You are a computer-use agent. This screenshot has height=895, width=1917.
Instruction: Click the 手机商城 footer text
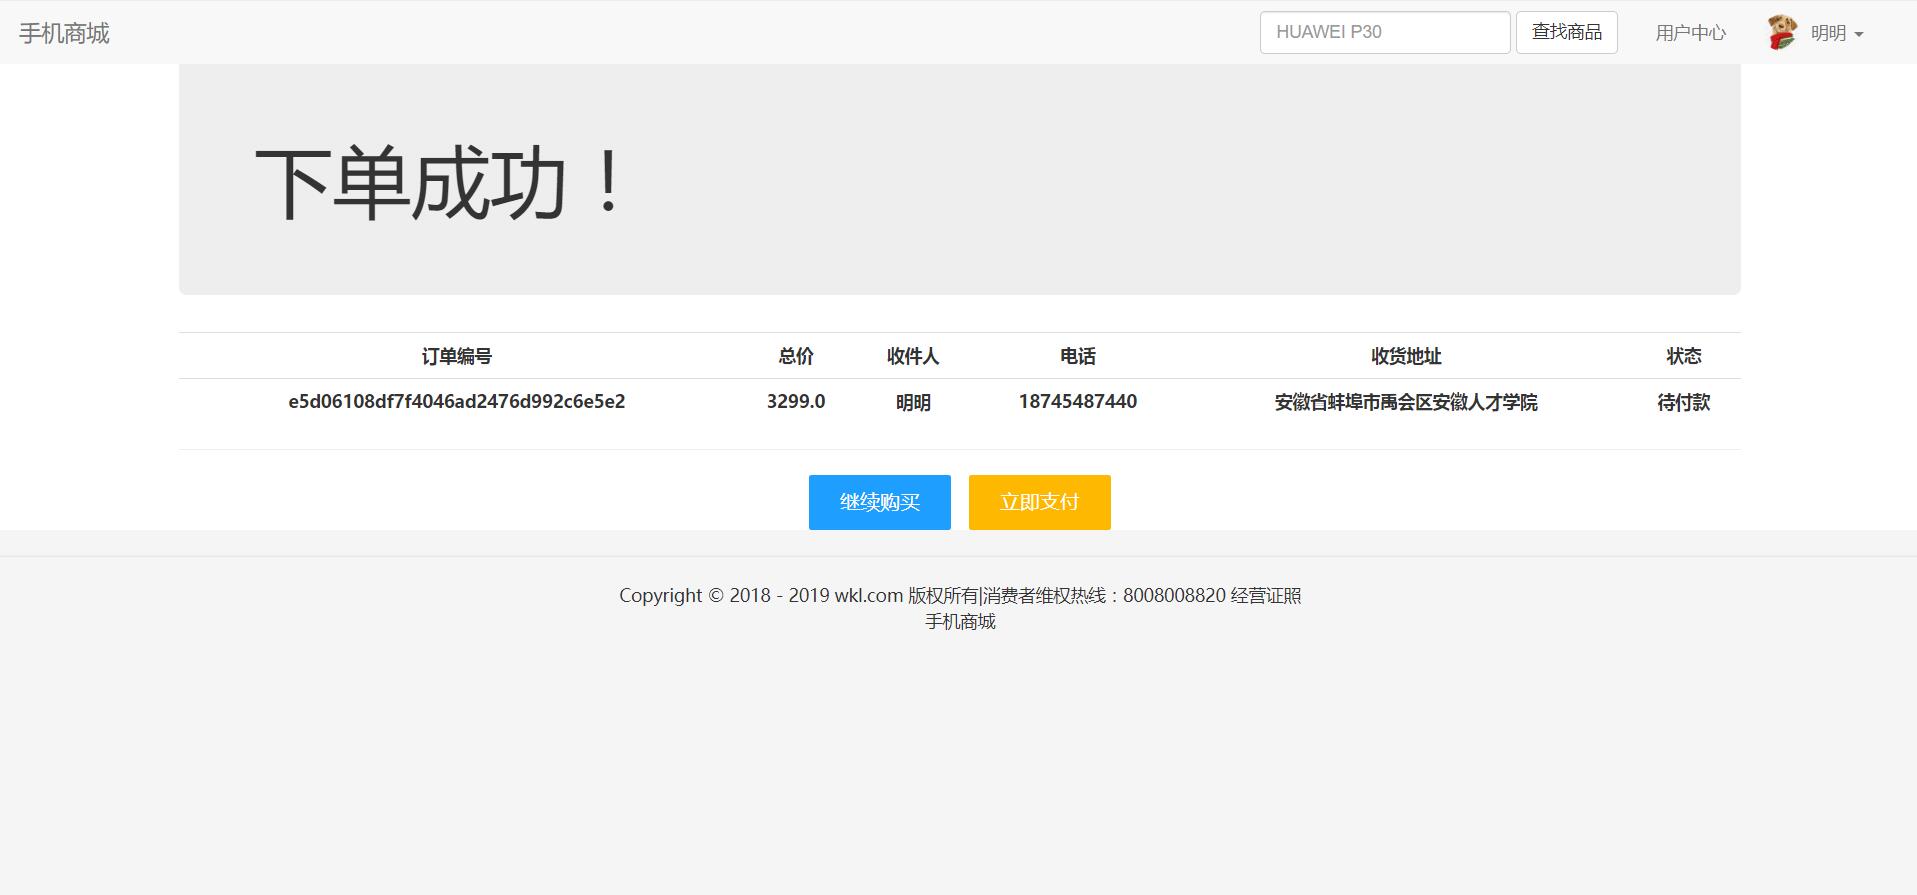pos(960,622)
